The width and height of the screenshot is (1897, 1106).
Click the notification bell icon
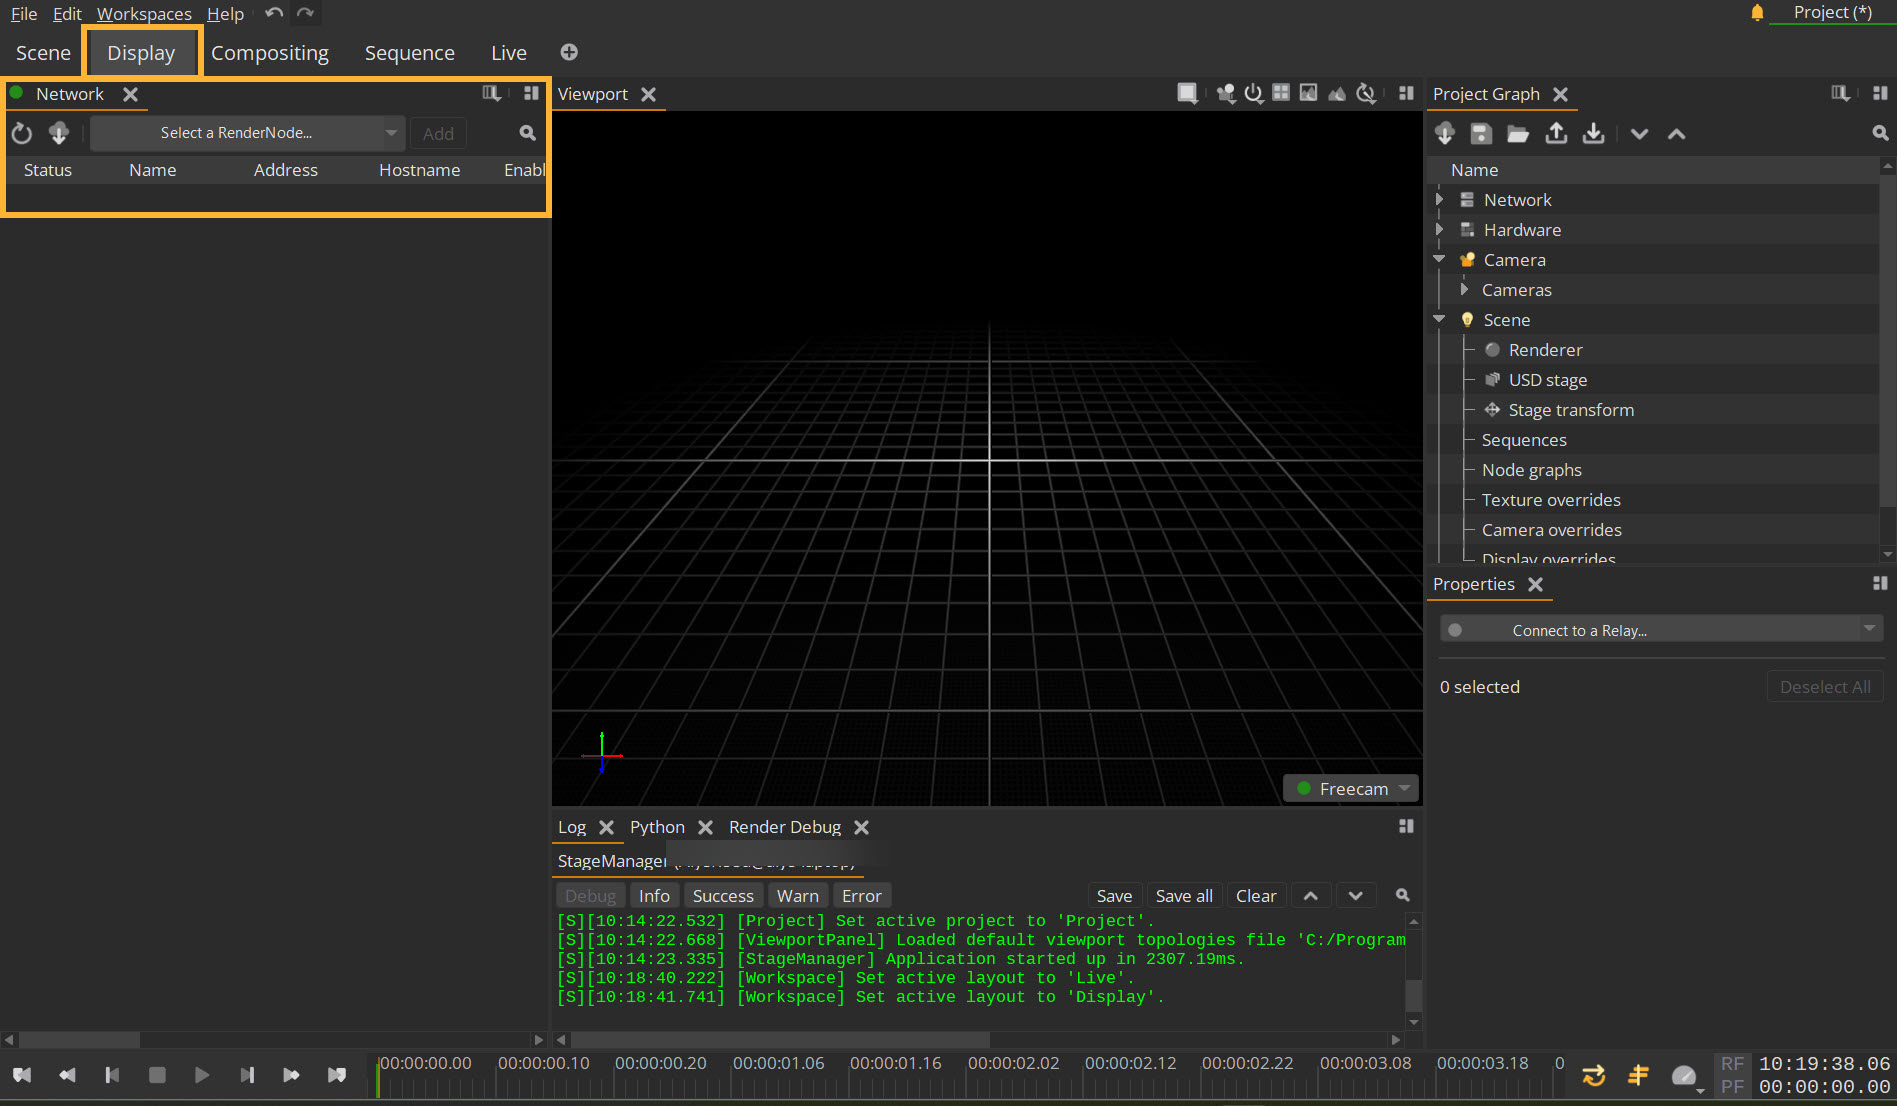[x=1757, y=13]
